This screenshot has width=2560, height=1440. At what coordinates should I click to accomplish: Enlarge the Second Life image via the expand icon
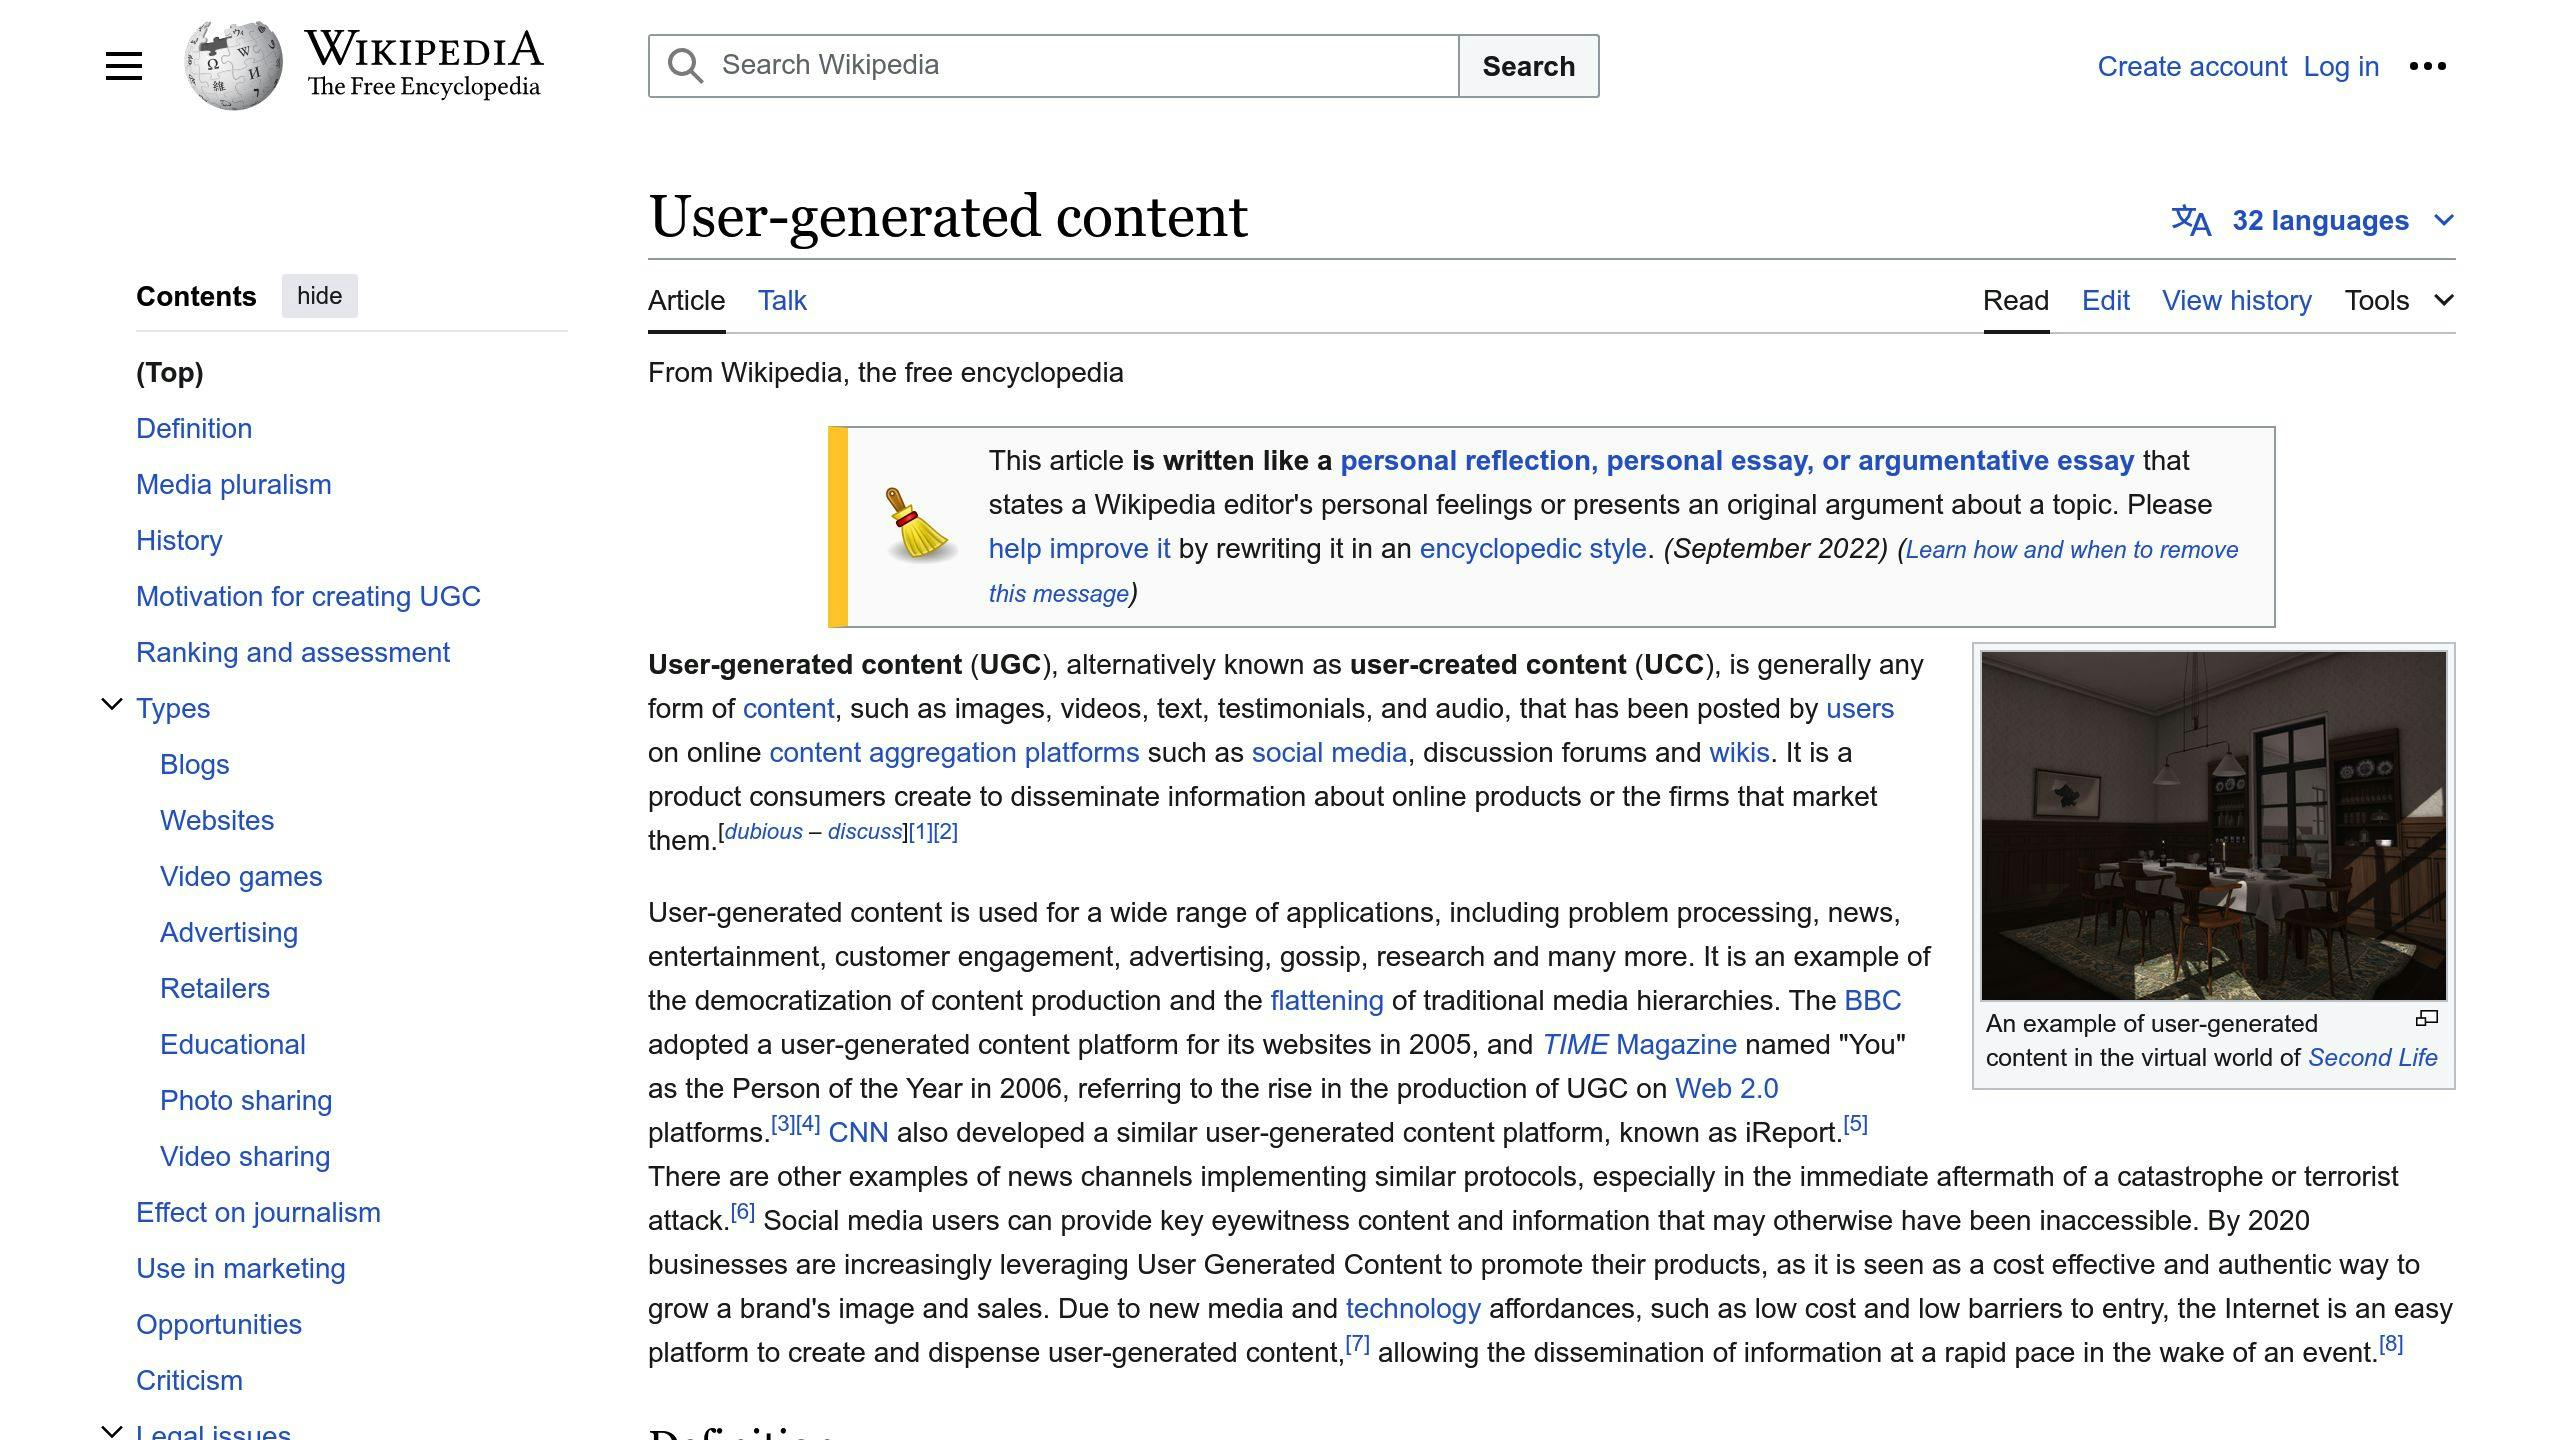coord(2427,1017)
